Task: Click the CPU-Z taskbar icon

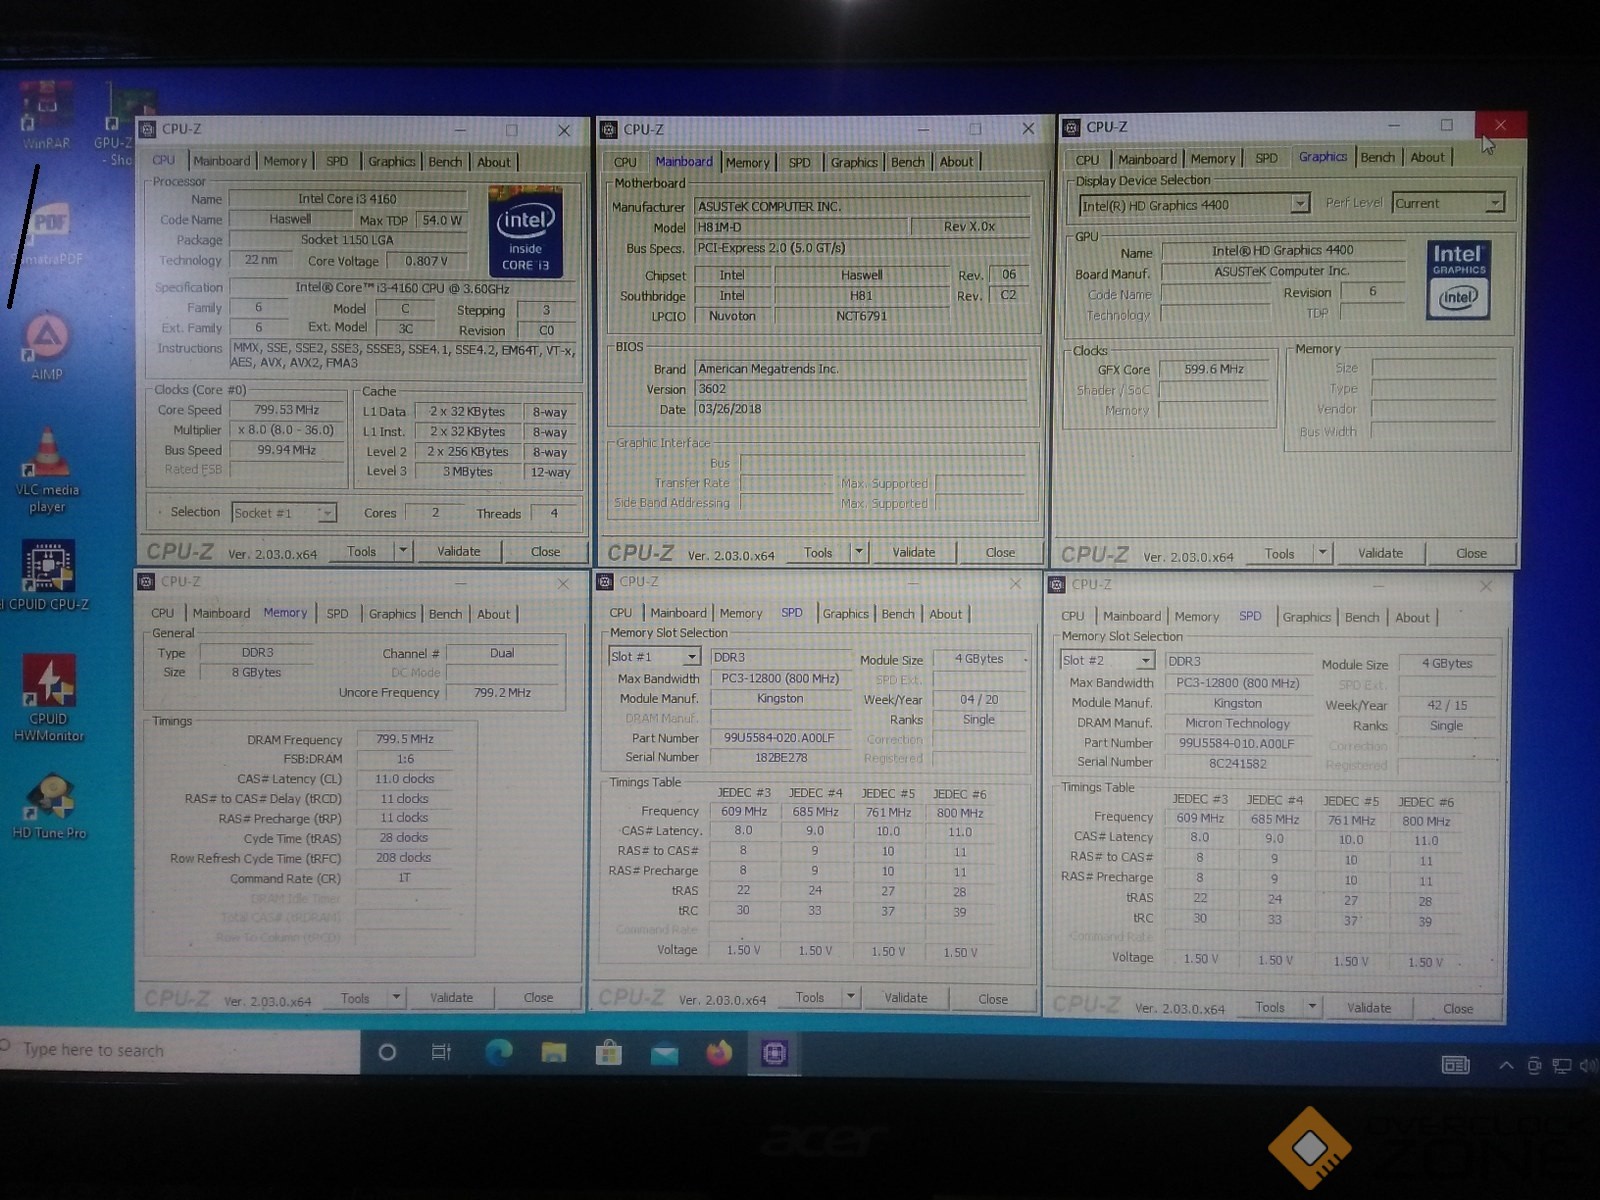Action: 774,1053
